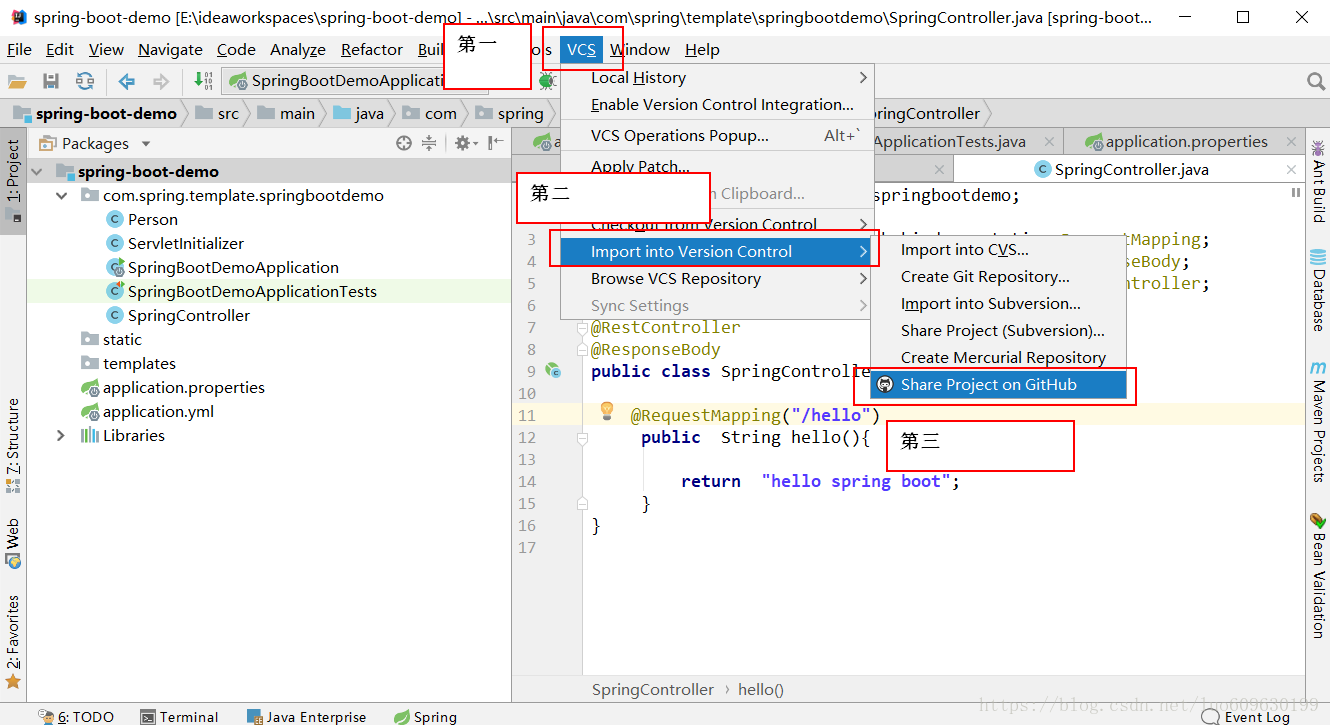Collapse the com.spring.template.springbootdemo package

tap(62, 195)
